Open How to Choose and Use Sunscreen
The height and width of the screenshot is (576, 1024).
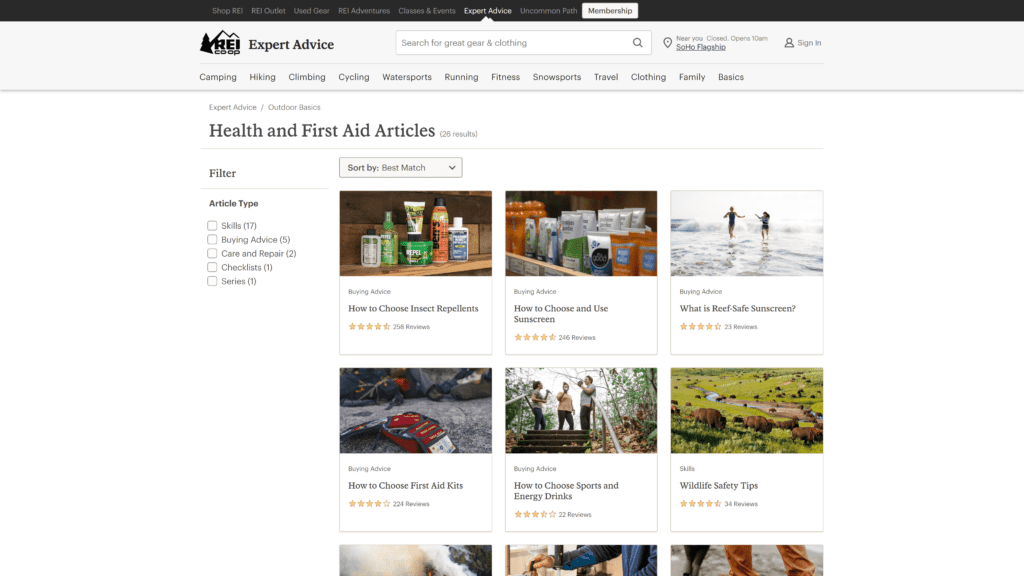(x=561, y=313)
